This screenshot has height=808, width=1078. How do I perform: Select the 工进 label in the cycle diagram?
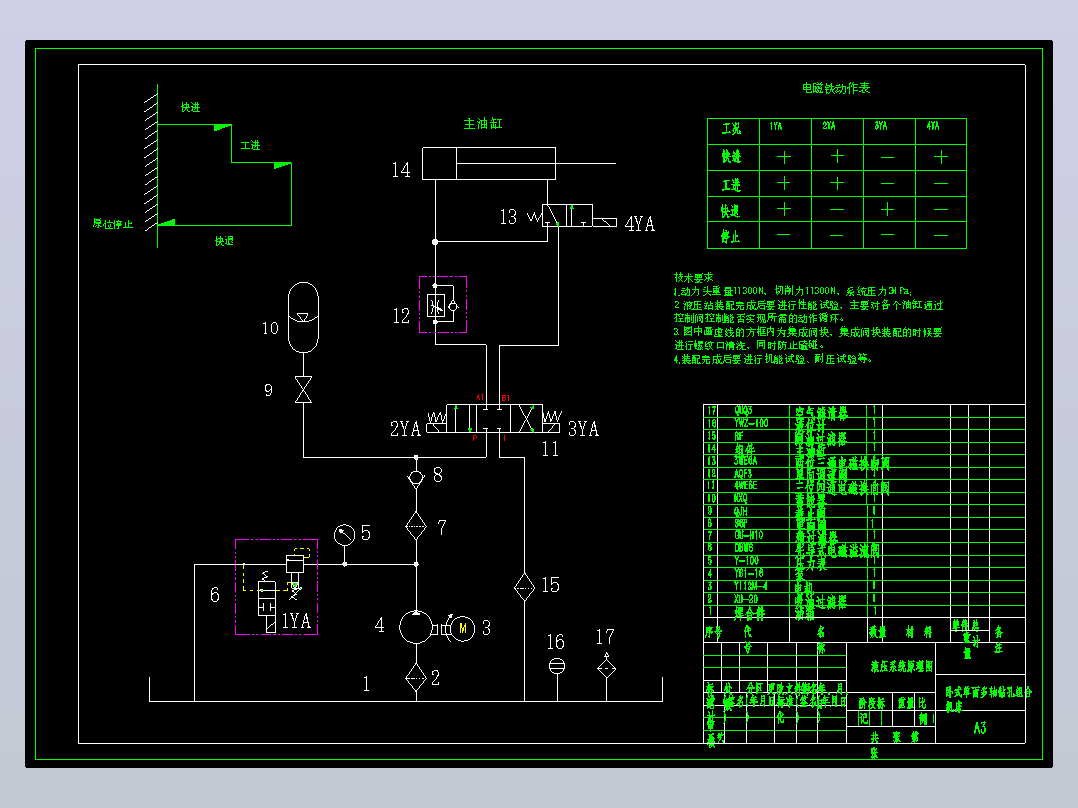(250, 145)
